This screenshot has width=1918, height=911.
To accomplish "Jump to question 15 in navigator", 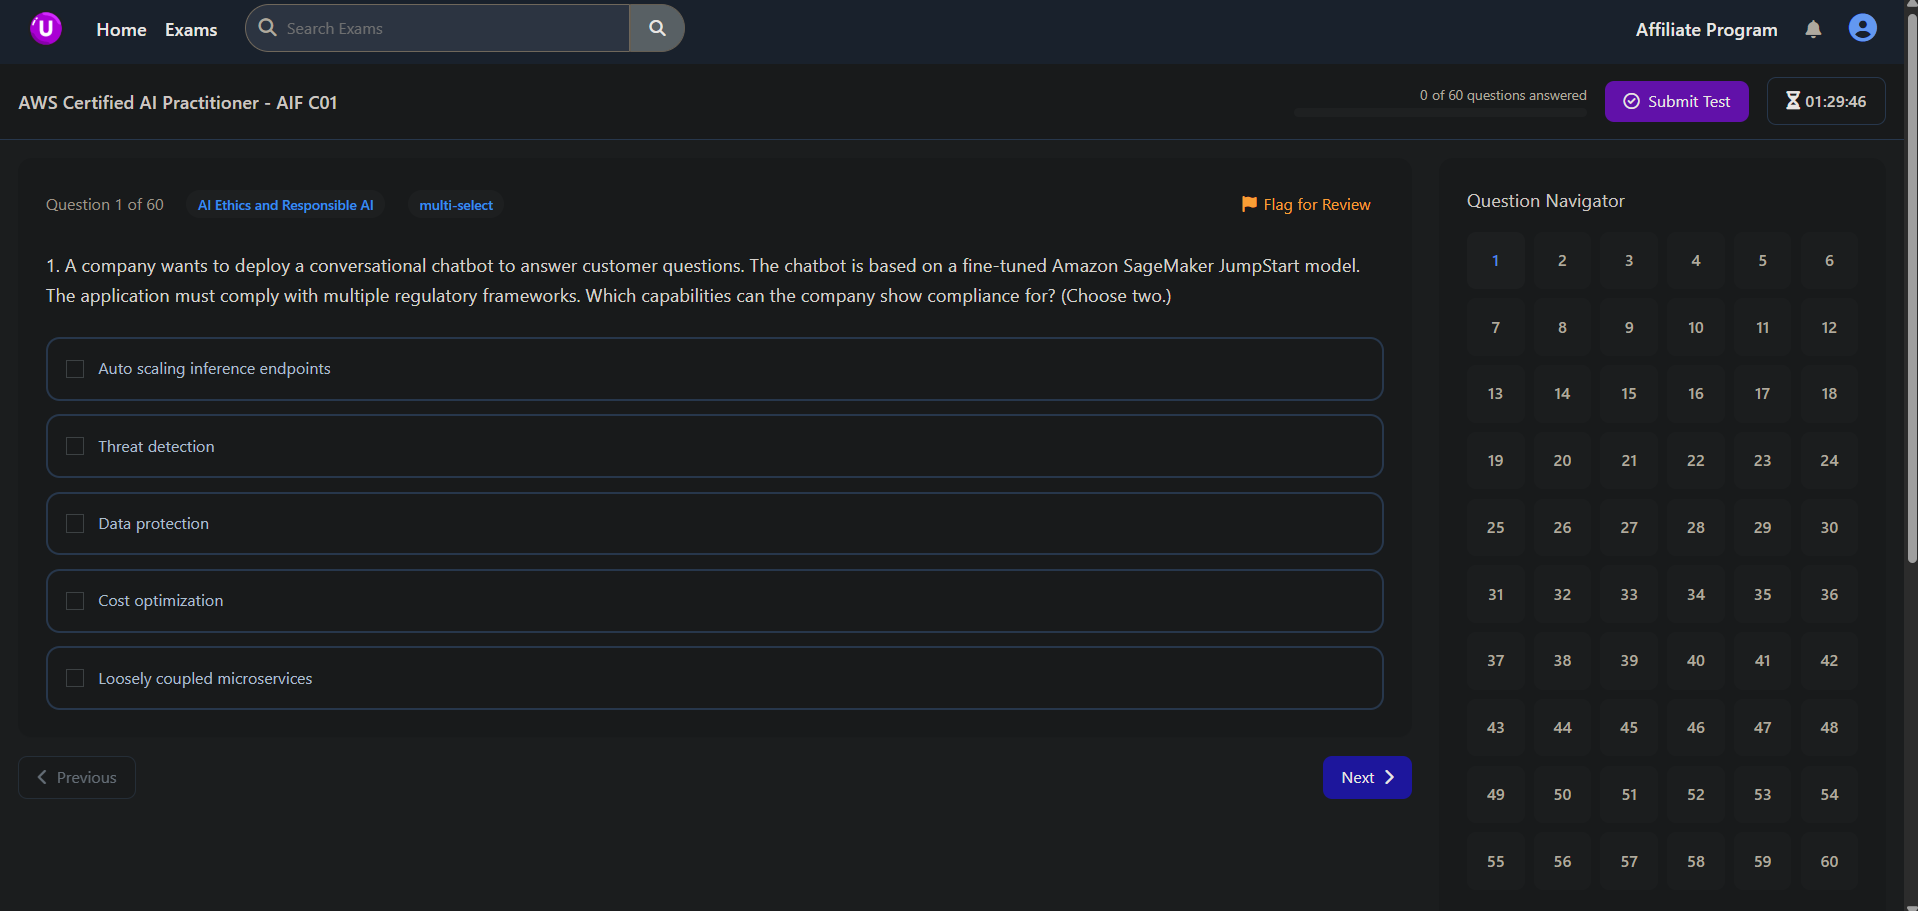I will pyautogui.click(x=1629, y=394).
